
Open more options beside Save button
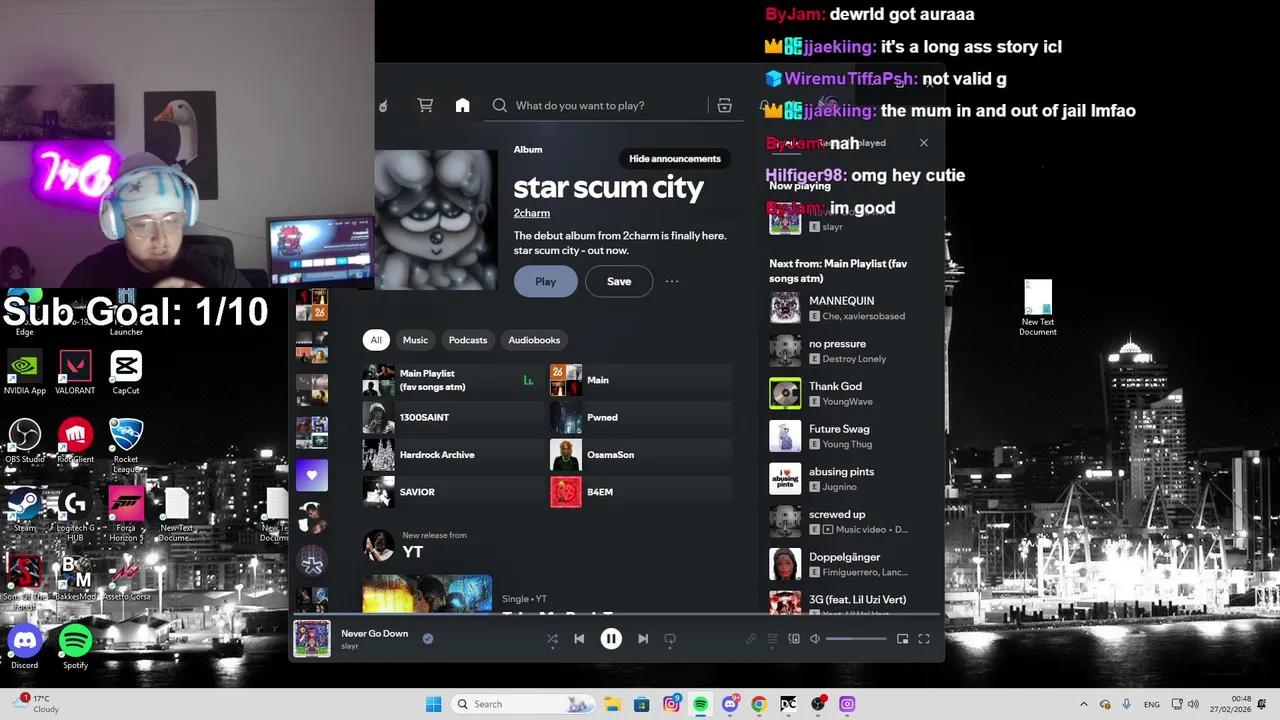672,282
